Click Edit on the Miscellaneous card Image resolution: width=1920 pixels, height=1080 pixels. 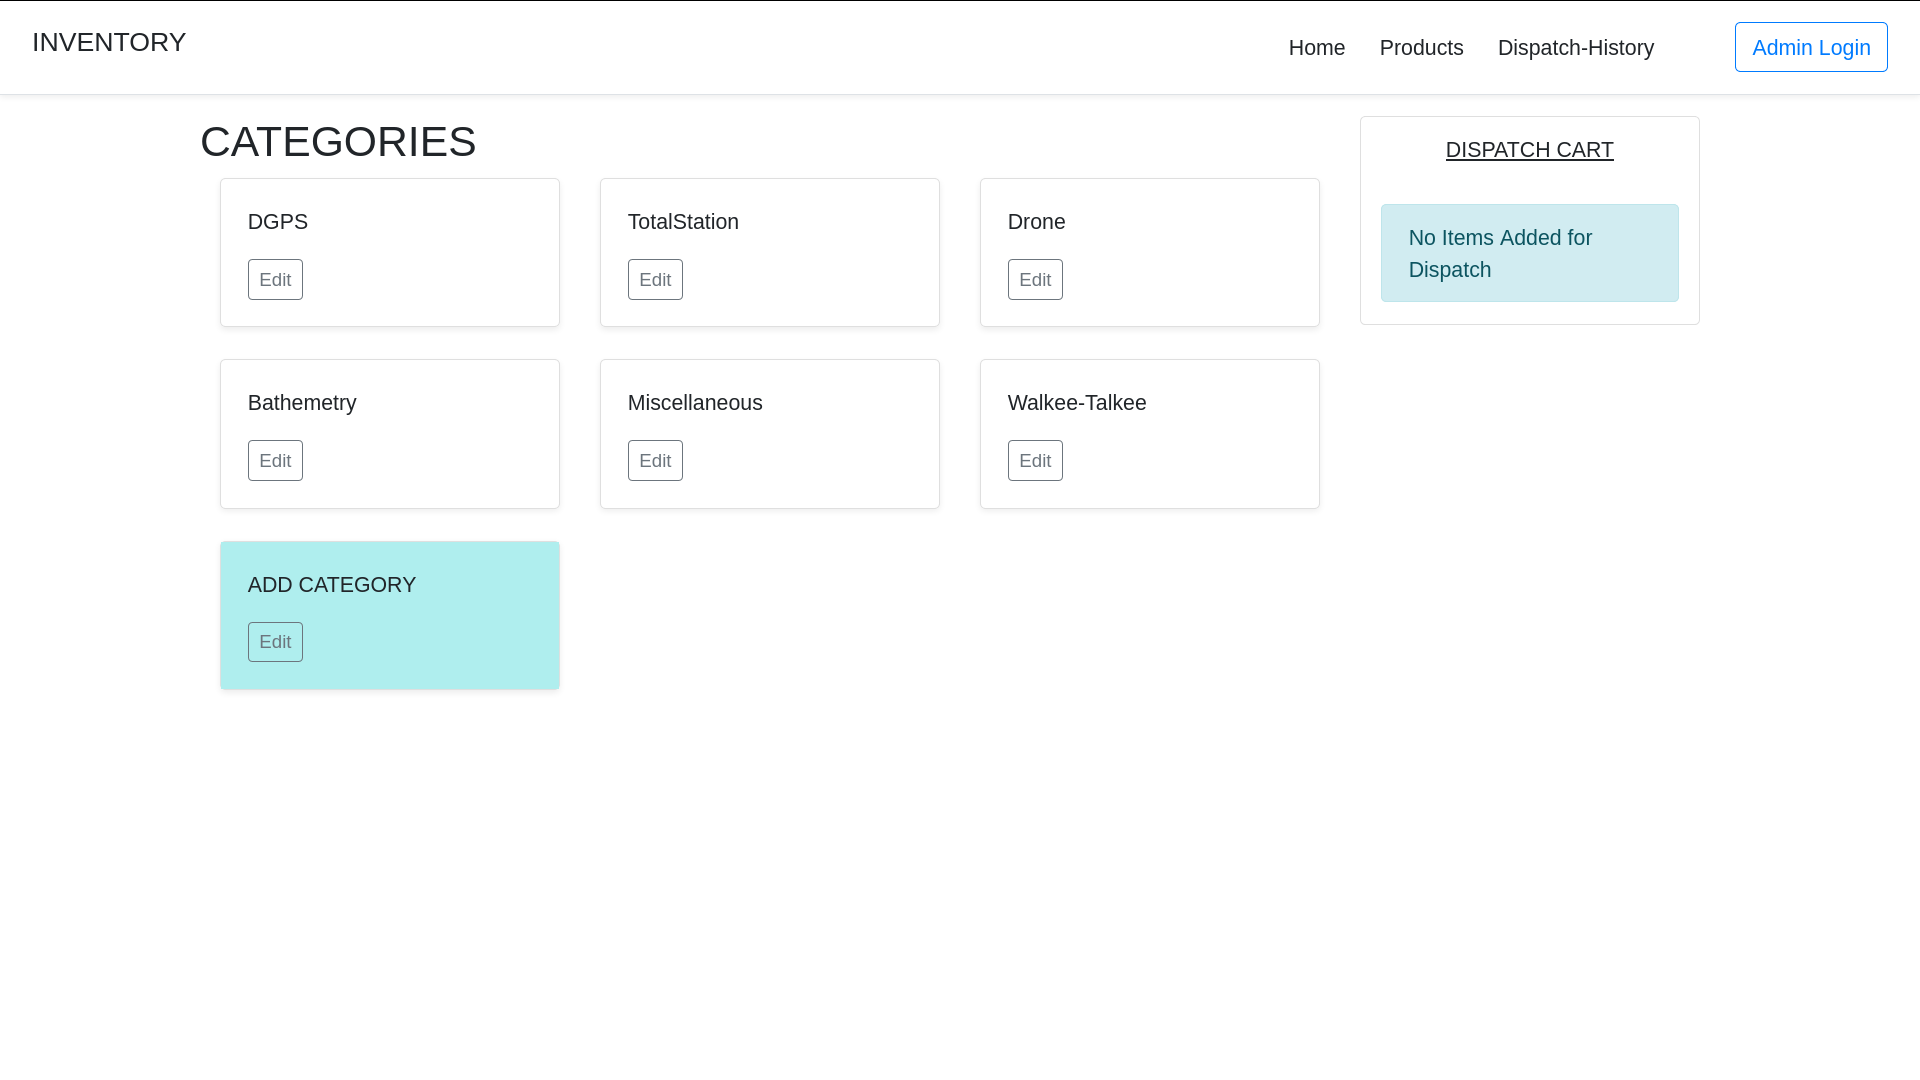pos(655,460)
